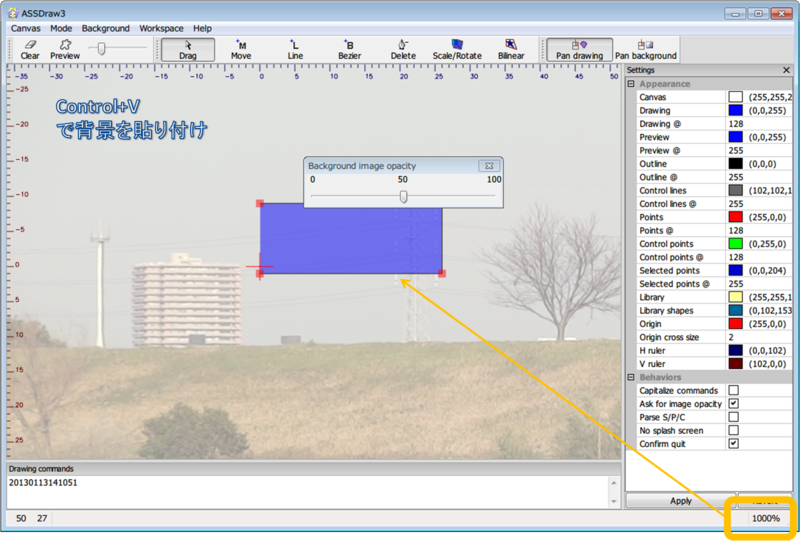Enable Pan drawing mode
800x541 pixels.
coord(580,50)
